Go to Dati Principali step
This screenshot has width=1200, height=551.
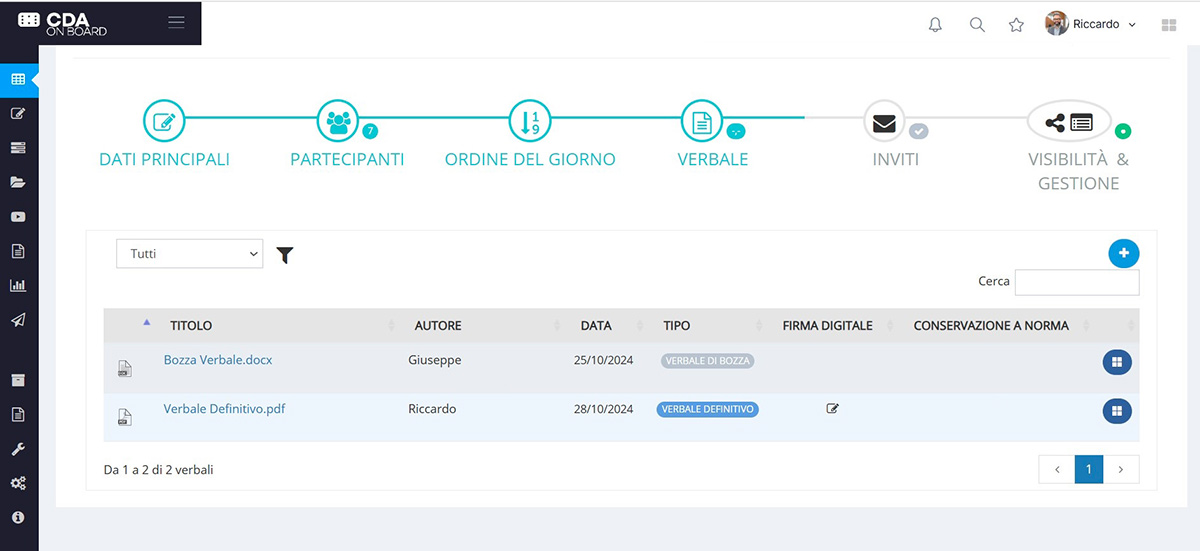(x=164, y=134)
